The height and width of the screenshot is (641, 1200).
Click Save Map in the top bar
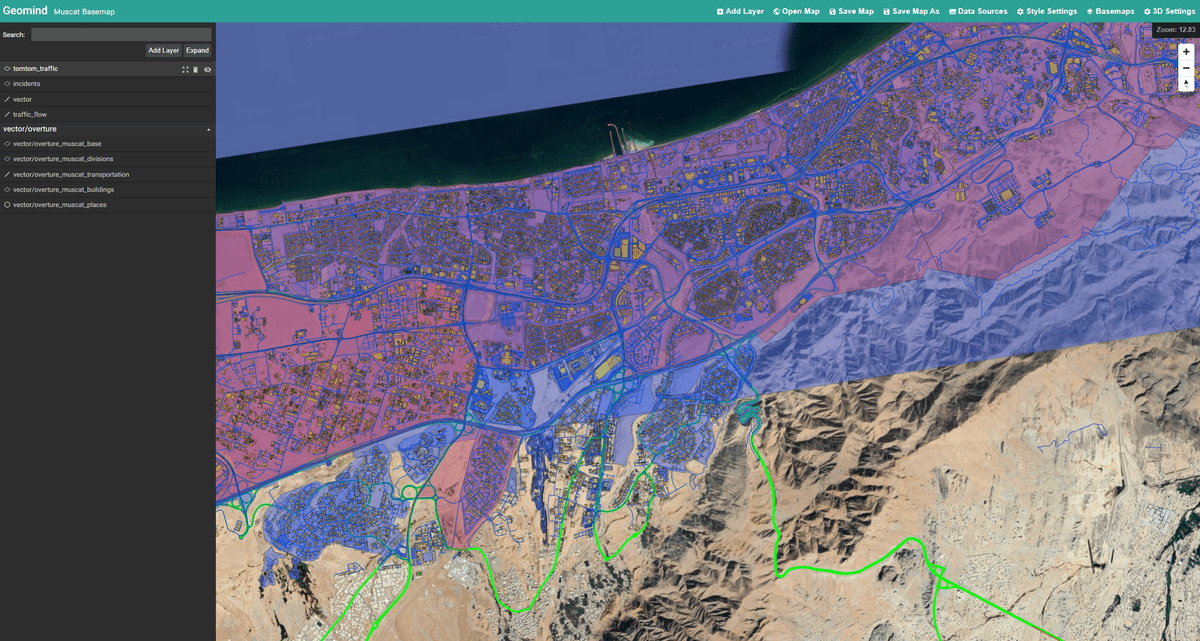(851, 11)
